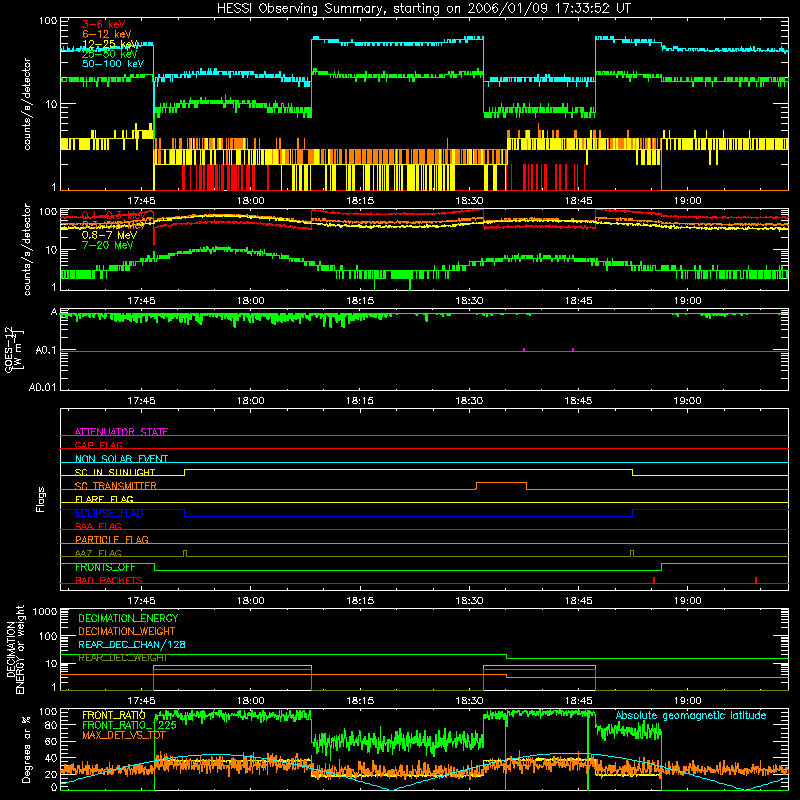The width and height of the screenshot is (800, 800).
Task: Select the 50-100 keV legend label
Action: [x=113, y=64]
